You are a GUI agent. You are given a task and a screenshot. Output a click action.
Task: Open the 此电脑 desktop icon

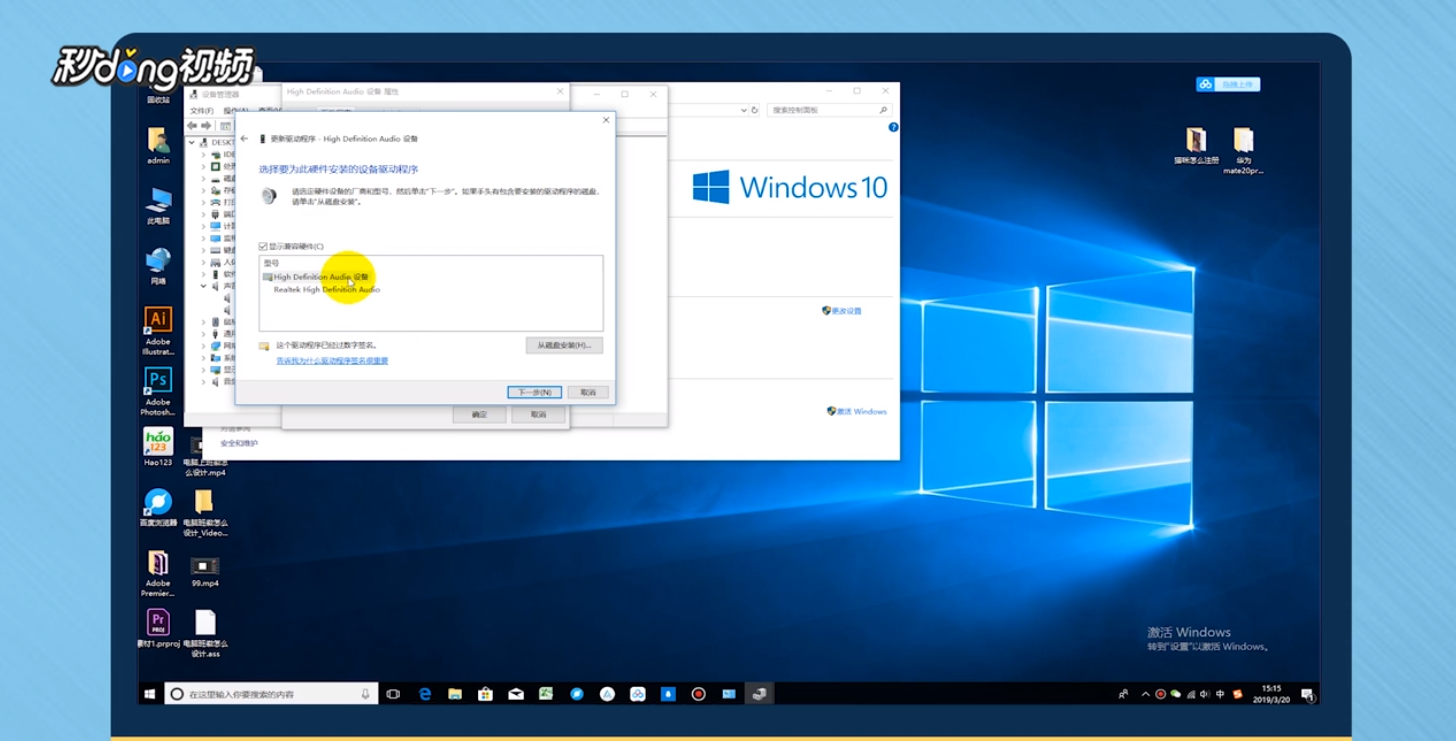pos(158,205)
